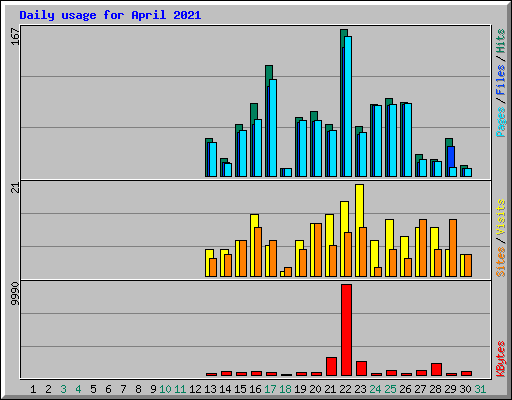The height and width of the screenshot is (400, 512).
Task: Click the Sites legend label
Action: 500,262
